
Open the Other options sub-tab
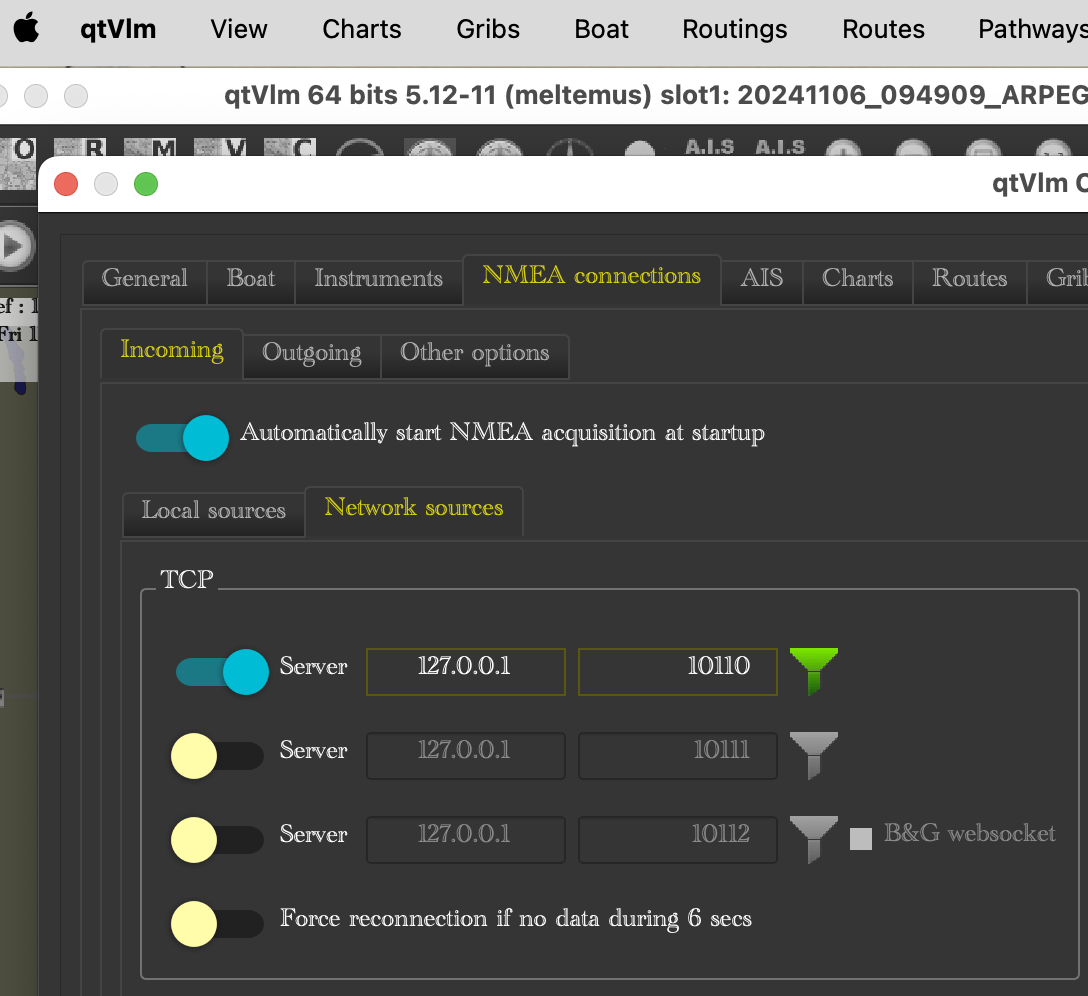(x=475, y=356)
